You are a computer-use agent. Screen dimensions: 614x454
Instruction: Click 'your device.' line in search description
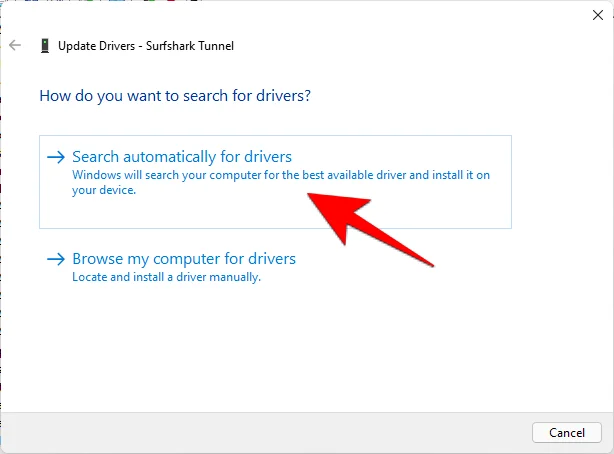pos(104,190)
